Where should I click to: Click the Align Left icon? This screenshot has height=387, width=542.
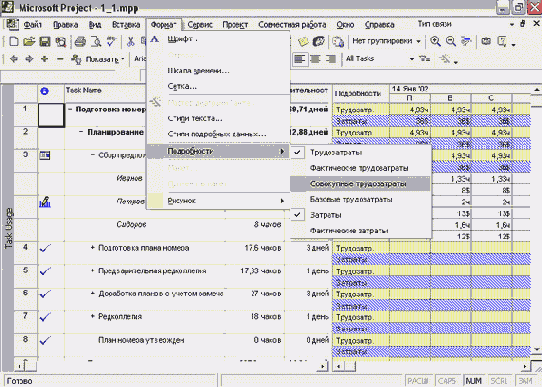[299, 59]
